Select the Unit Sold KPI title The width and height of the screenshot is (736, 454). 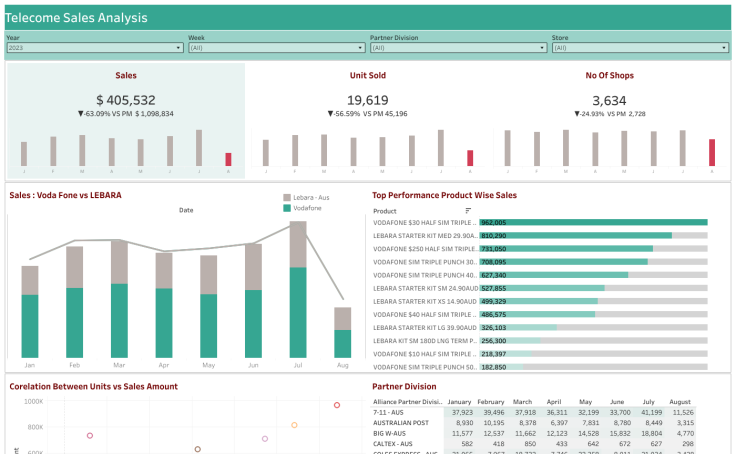tap(368, 75)
